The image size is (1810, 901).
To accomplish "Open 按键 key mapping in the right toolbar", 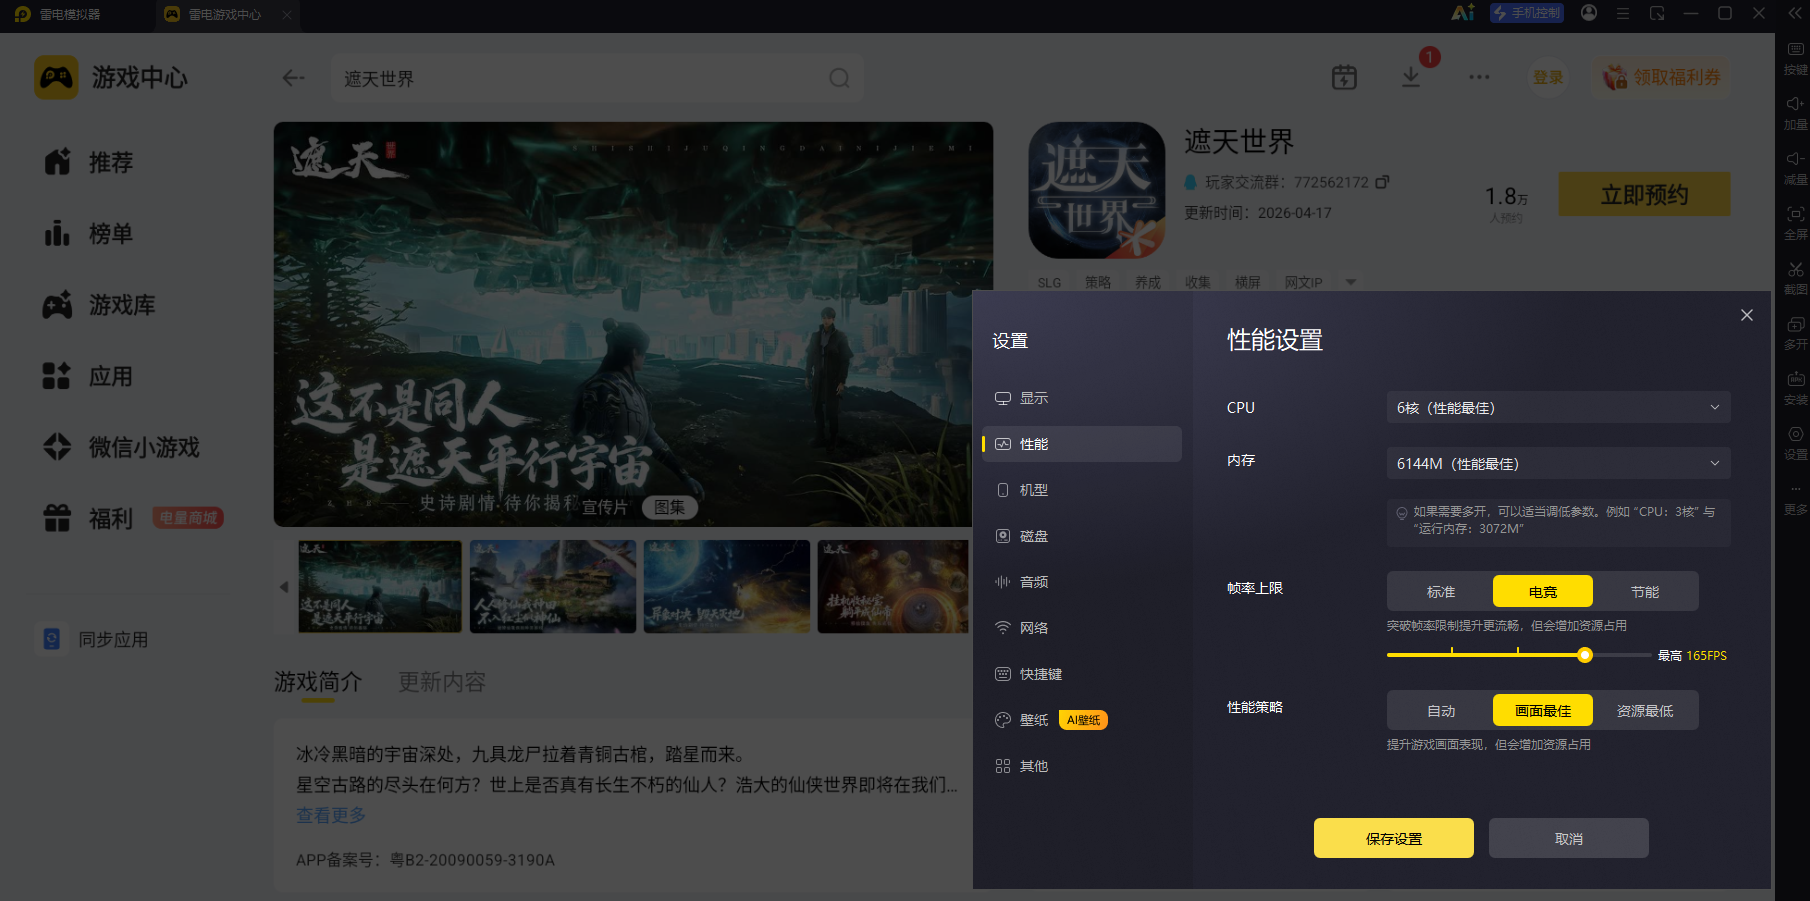I will tap(1796, 59).
